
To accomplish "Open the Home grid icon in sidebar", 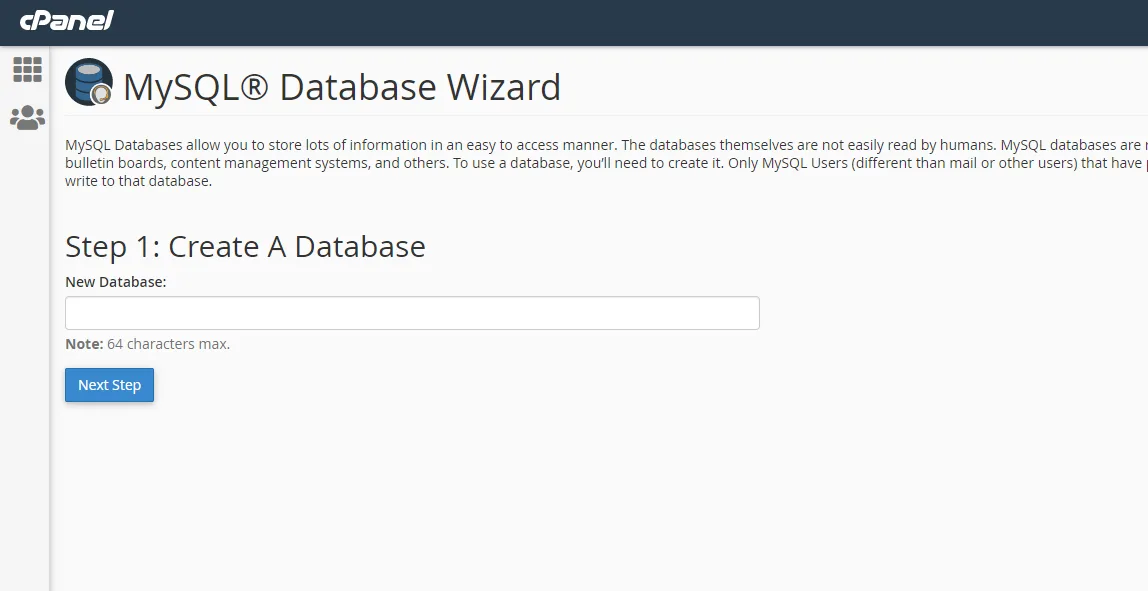I will point(28,70).
